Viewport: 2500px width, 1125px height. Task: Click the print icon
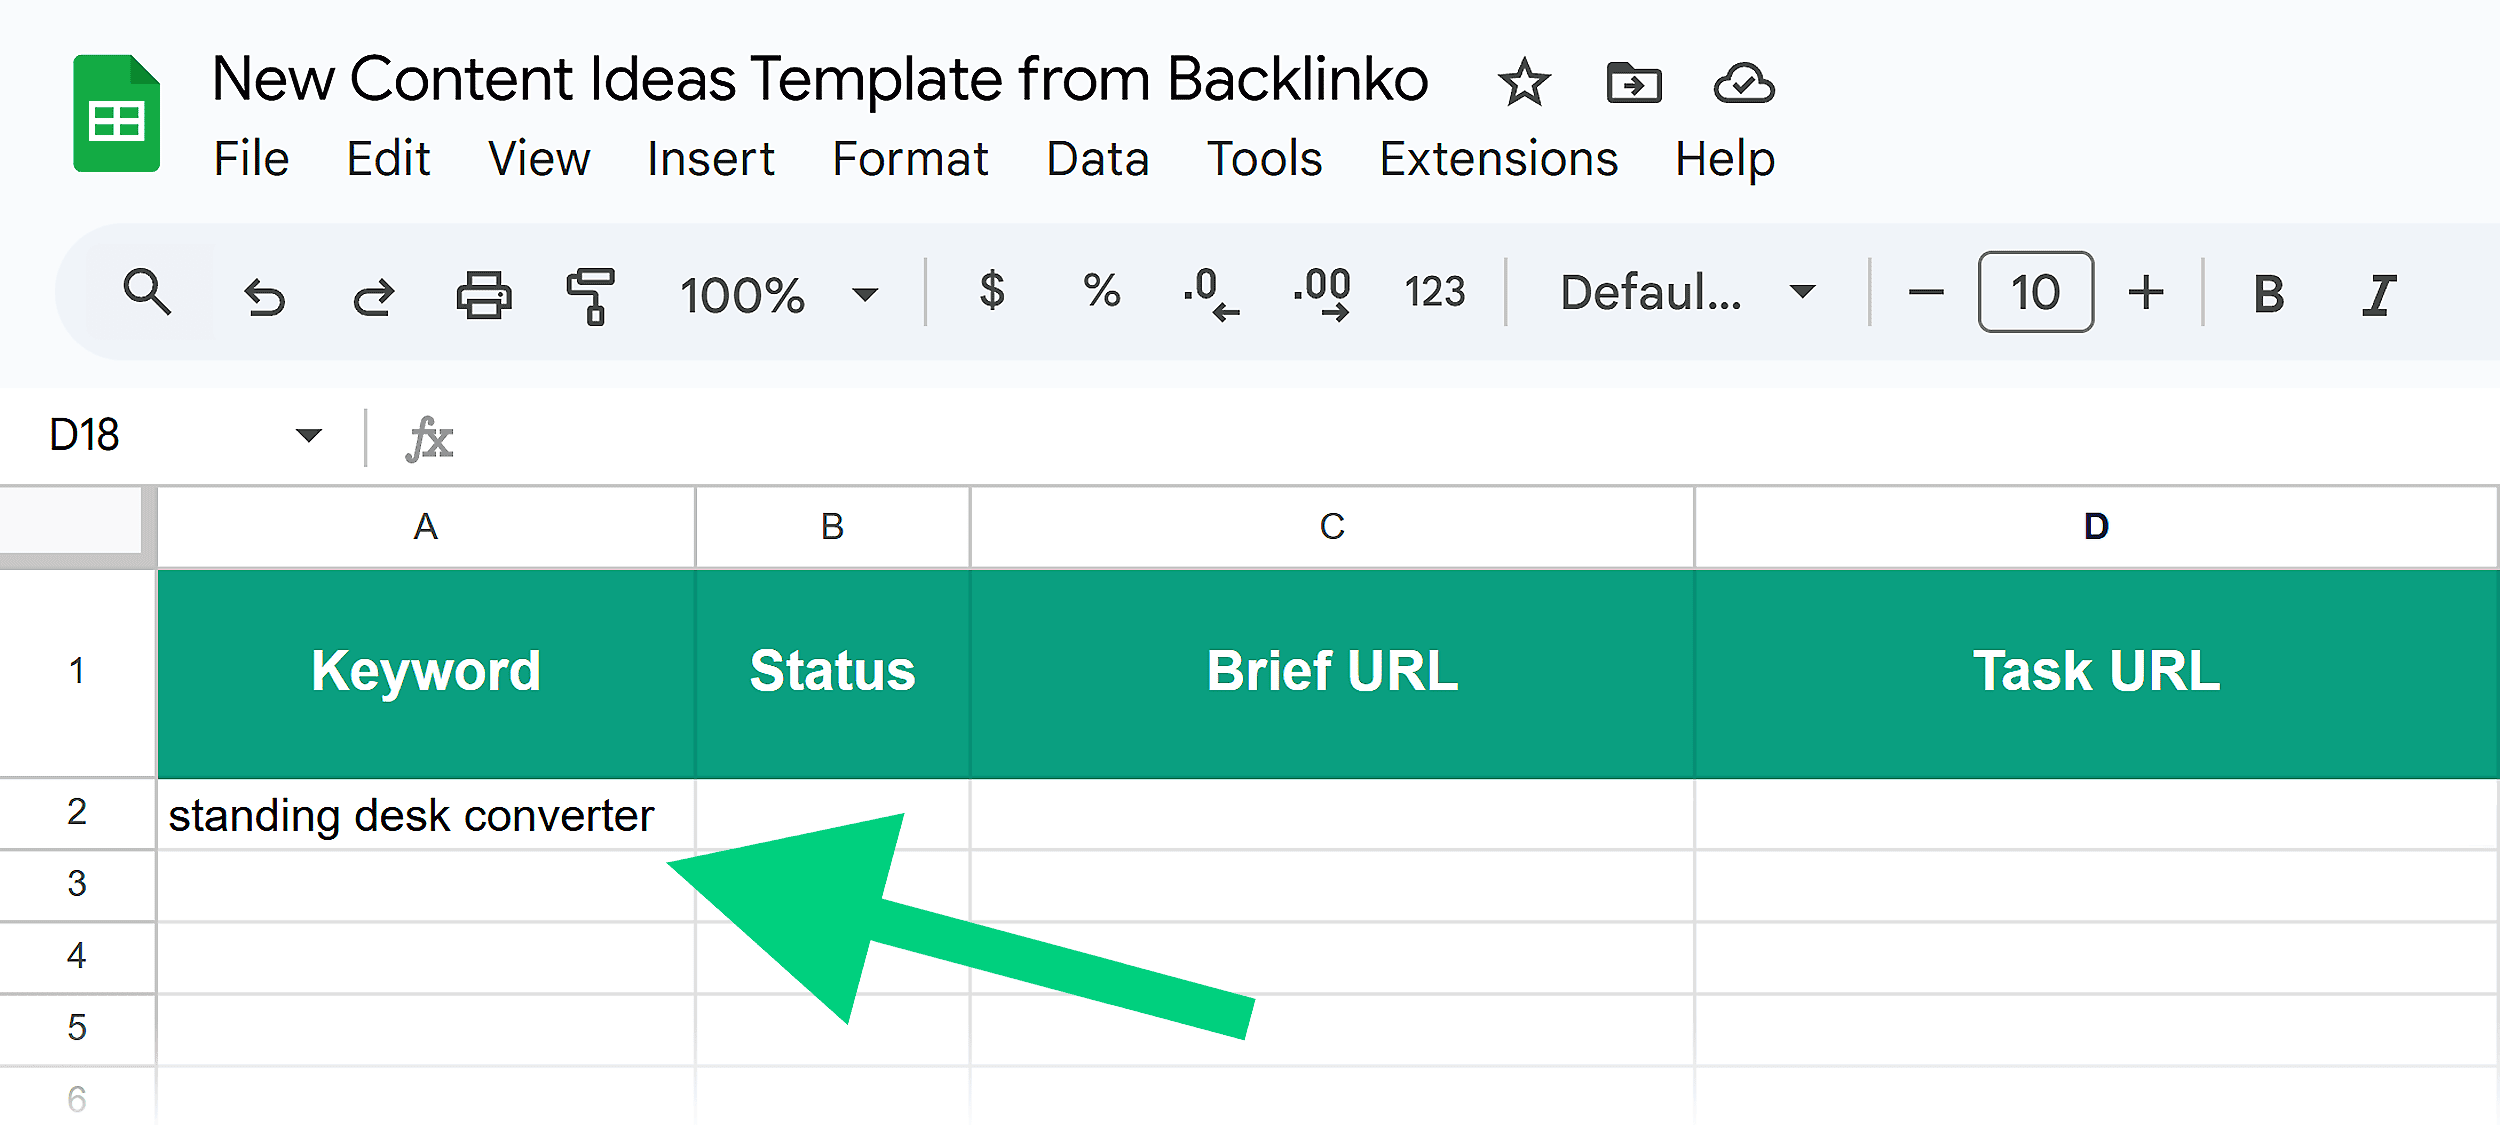[484, 293]
